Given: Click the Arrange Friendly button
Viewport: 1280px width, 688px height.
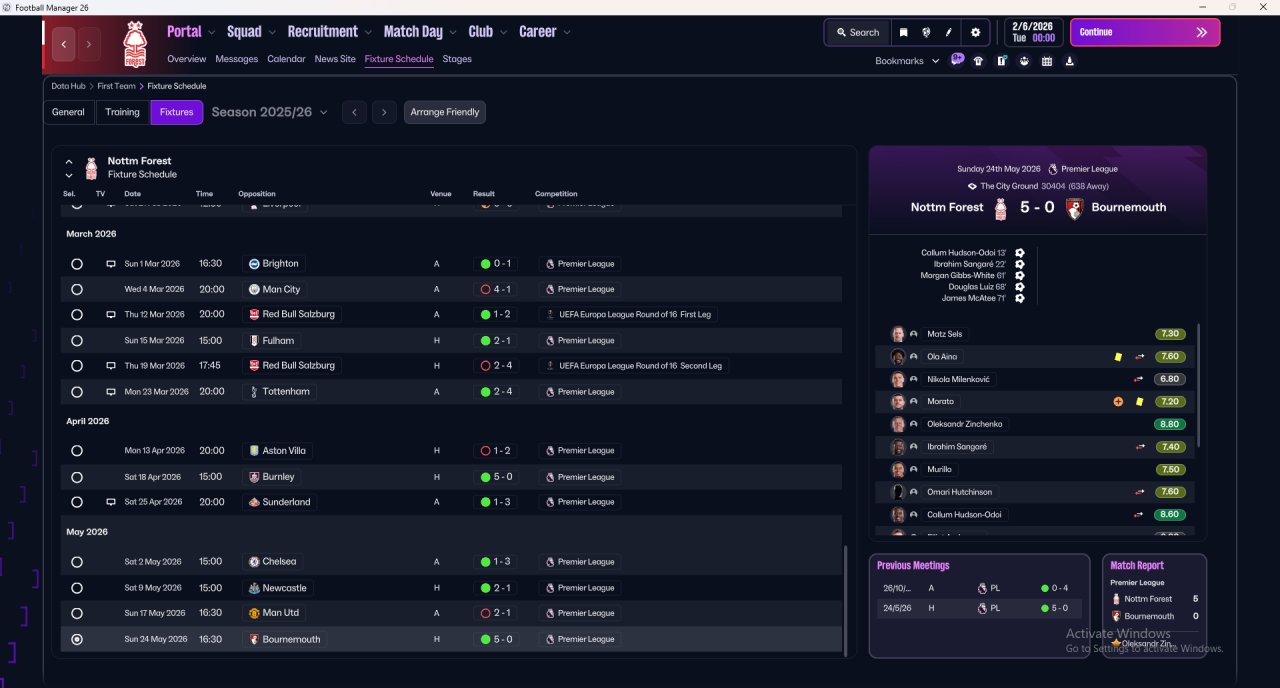Looking at the screenshot, I should (x=445, y=112).
